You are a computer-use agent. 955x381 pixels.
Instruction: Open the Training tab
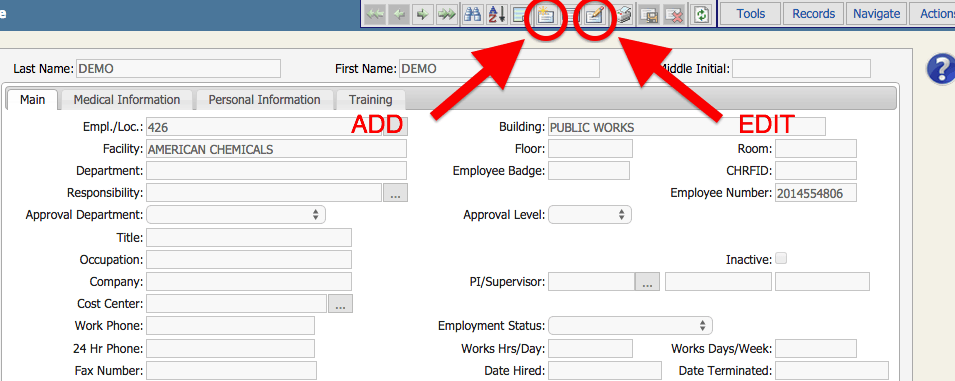370,99
